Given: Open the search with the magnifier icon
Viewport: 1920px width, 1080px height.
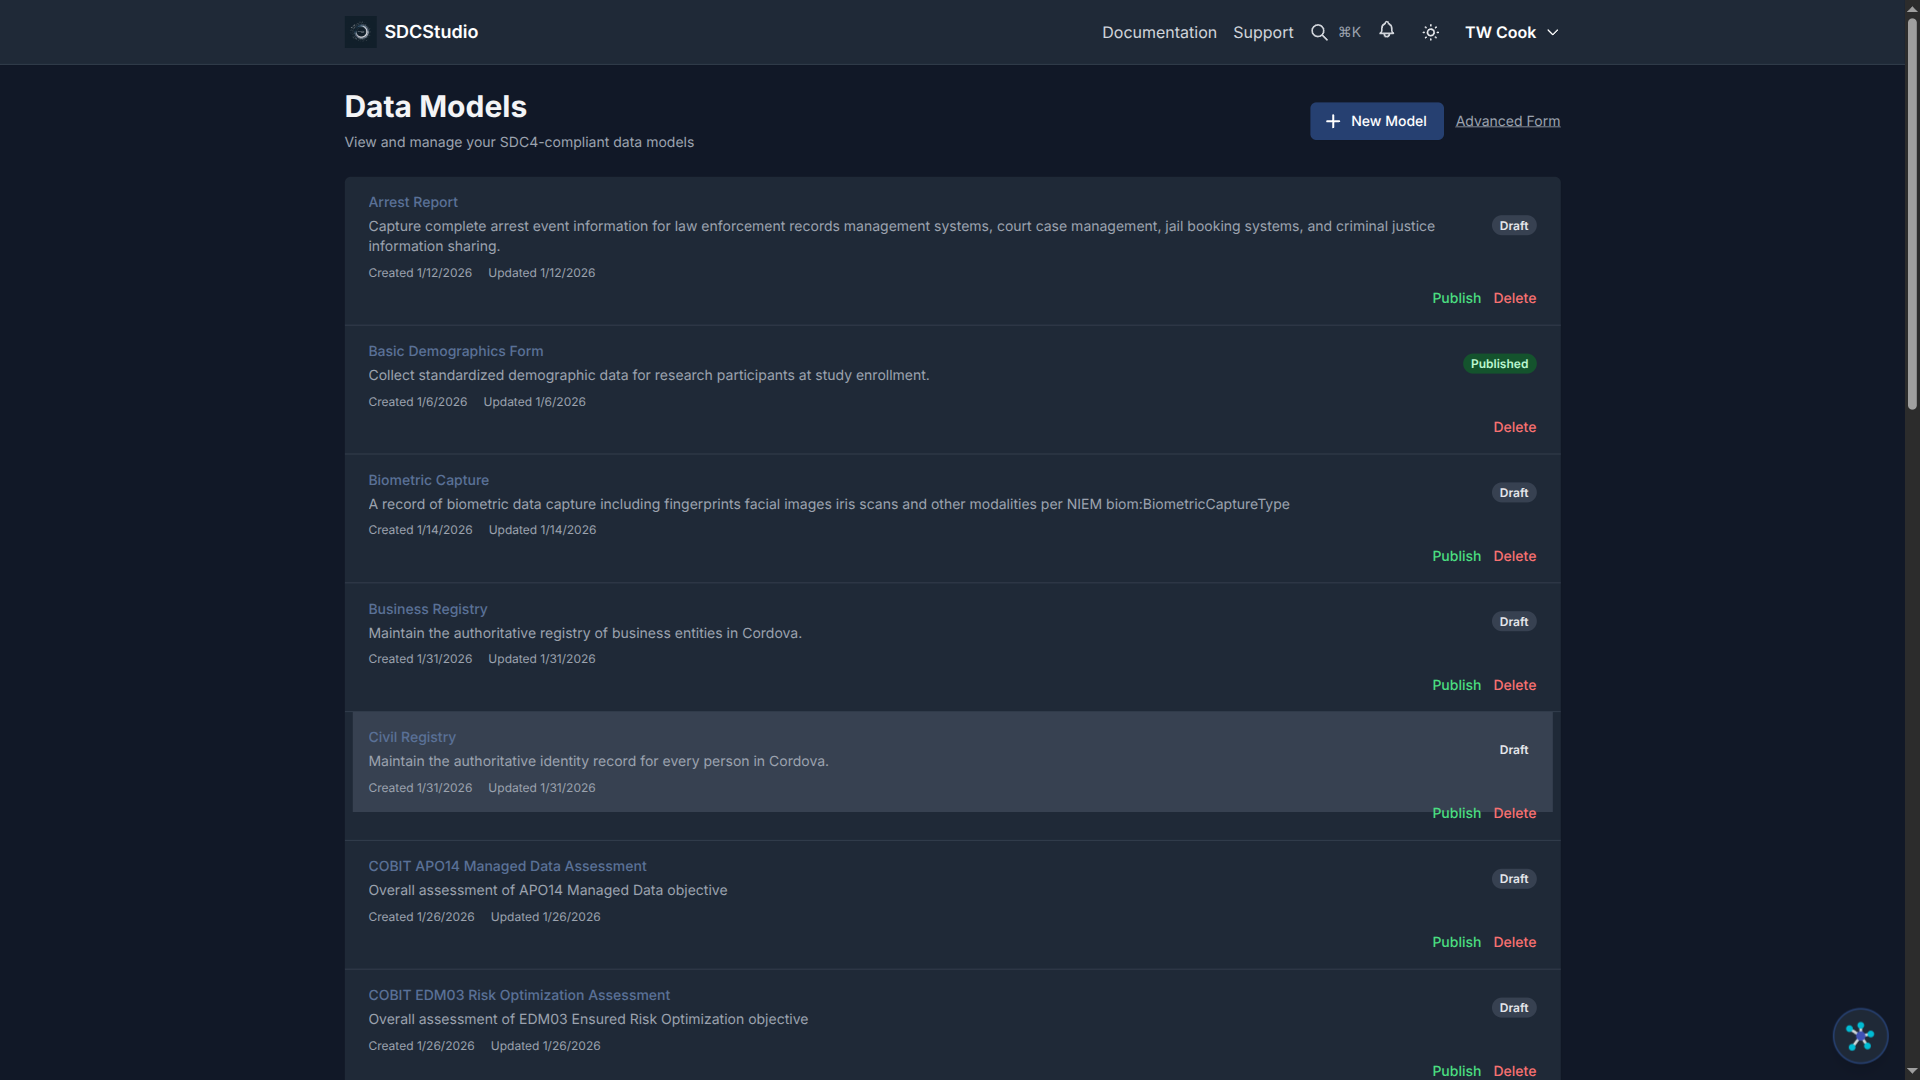Looking at the screenshot, I should 1319,31.
